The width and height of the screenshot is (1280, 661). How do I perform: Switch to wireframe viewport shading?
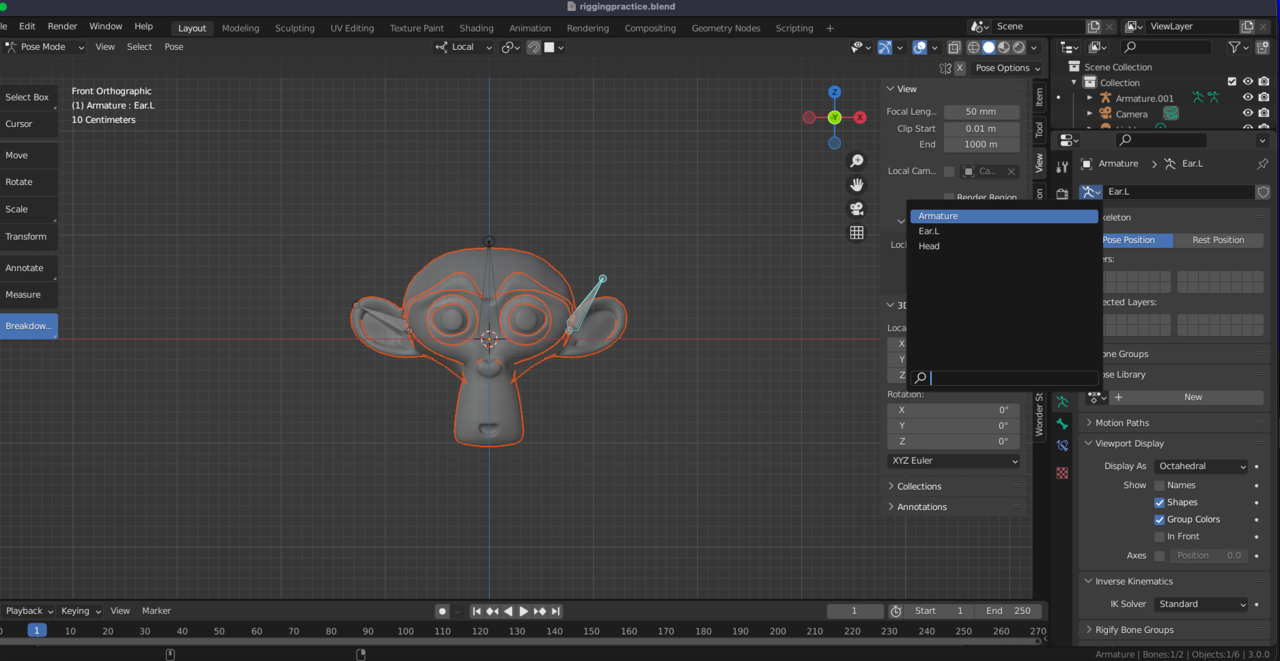click(x=973, y=47)
